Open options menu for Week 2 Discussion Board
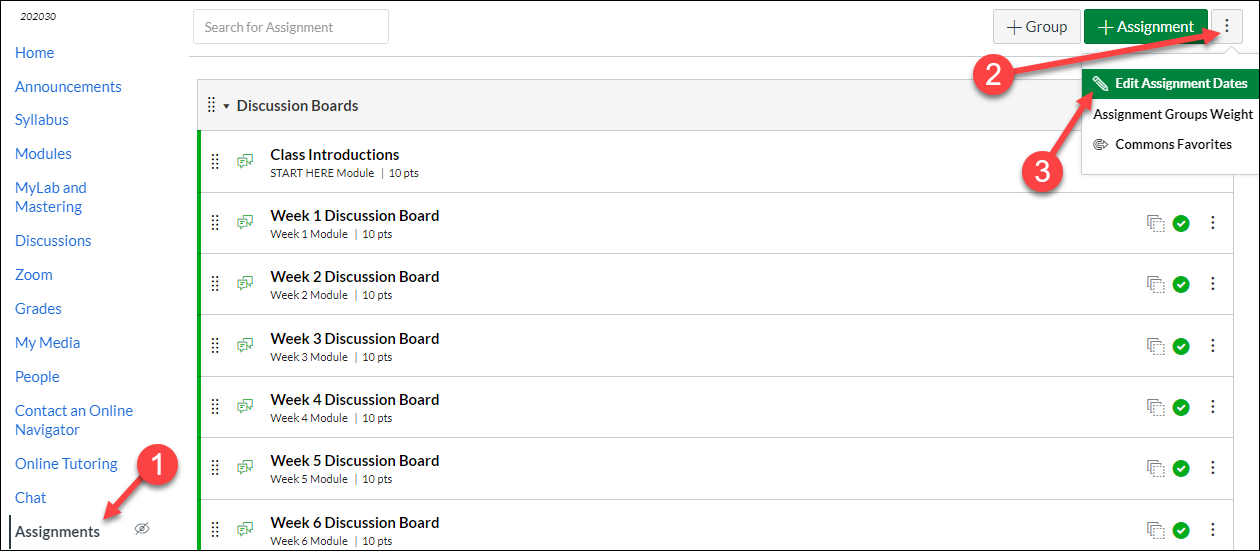The height and width of the screenshot is (551, 1260). 1213,284
